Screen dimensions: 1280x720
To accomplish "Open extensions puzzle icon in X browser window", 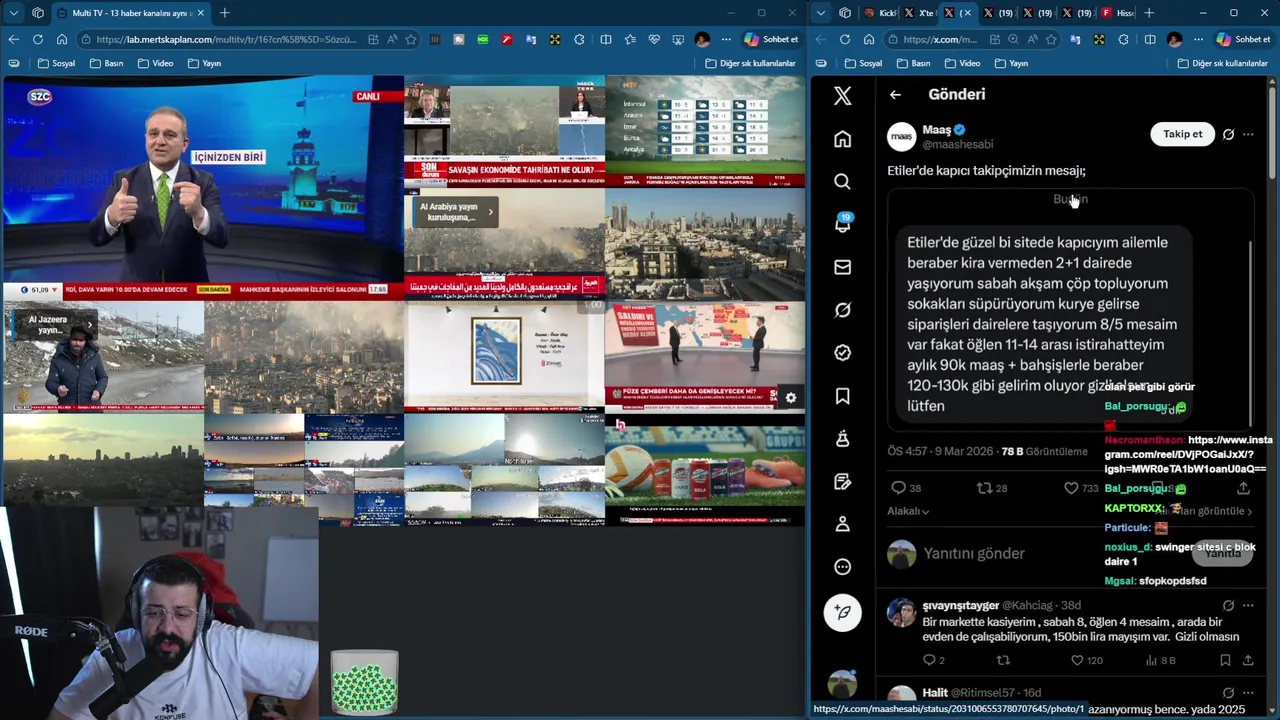I will (x=1124, y=39).
